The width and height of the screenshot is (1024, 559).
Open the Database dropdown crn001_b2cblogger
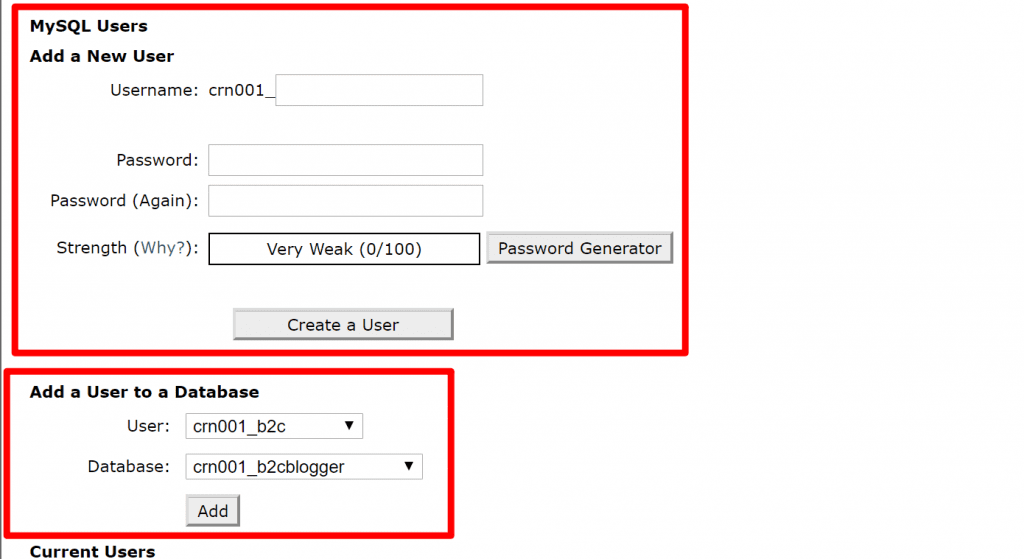click(x=304, y=466)
